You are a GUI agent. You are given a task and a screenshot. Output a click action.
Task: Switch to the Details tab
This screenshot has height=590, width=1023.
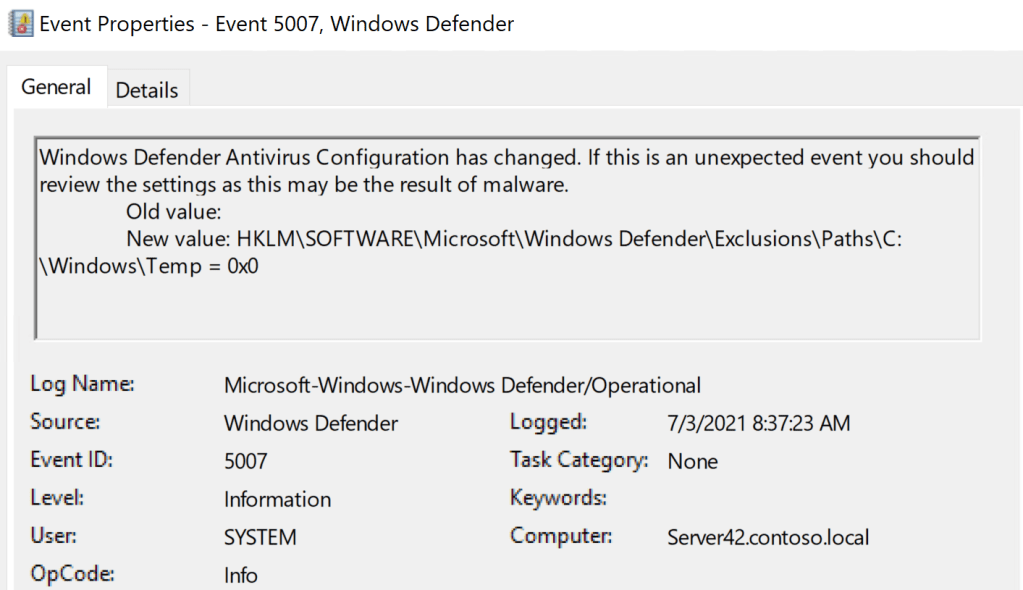pos(147,90)
